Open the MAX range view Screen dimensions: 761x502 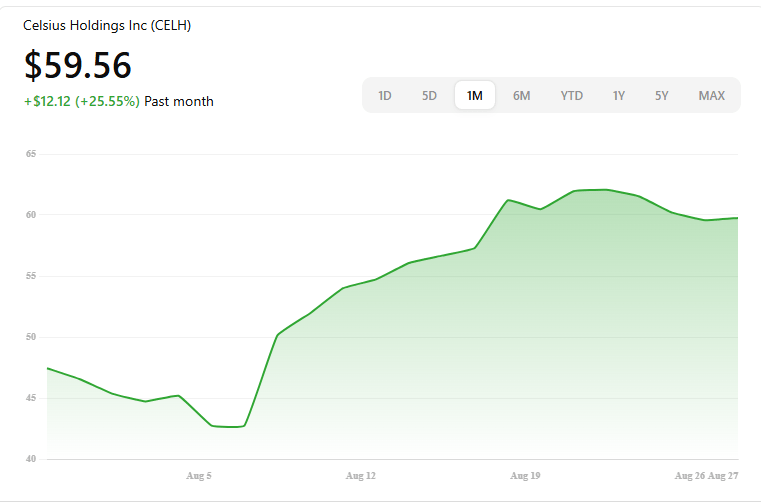pos(711,96)
